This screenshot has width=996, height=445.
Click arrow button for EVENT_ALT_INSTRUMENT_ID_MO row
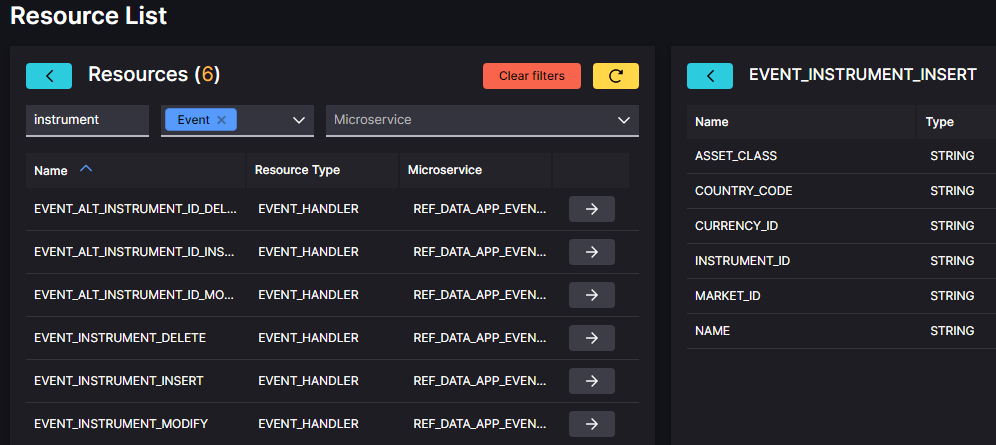click(591, 295)
